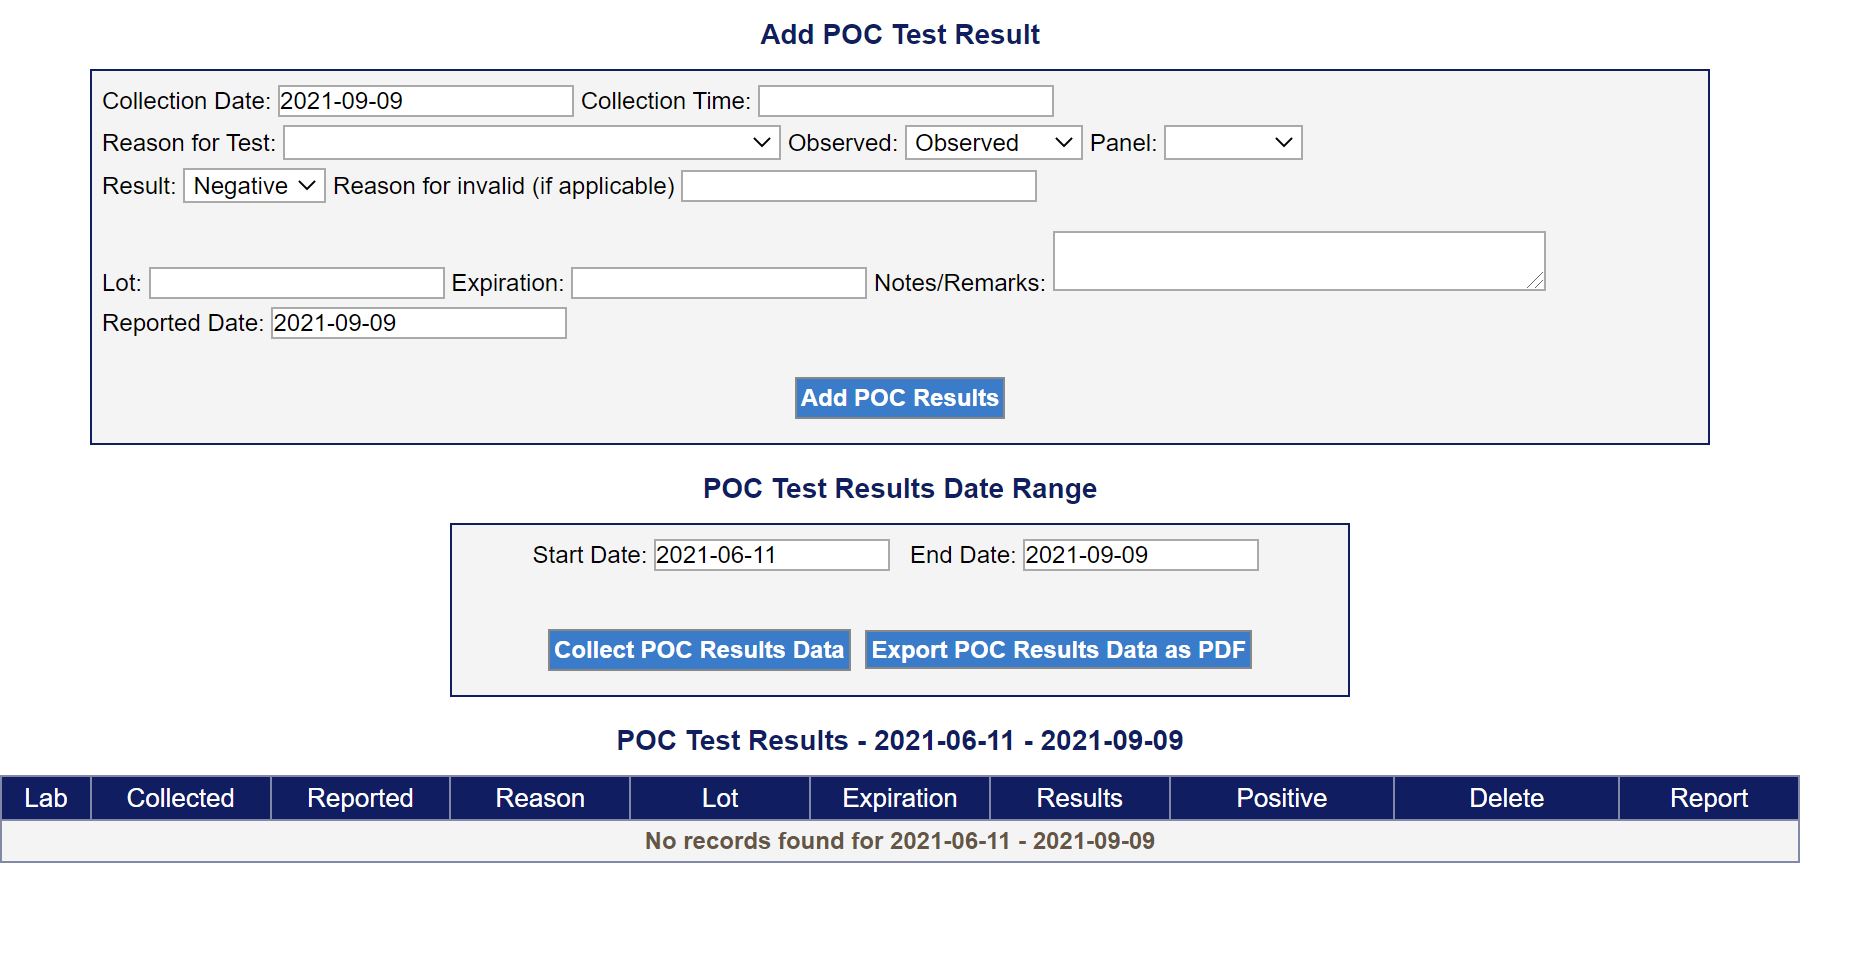Screen dimensions: 1852x967
Task: Focus the Collection Date field
Action: (425, 101)
